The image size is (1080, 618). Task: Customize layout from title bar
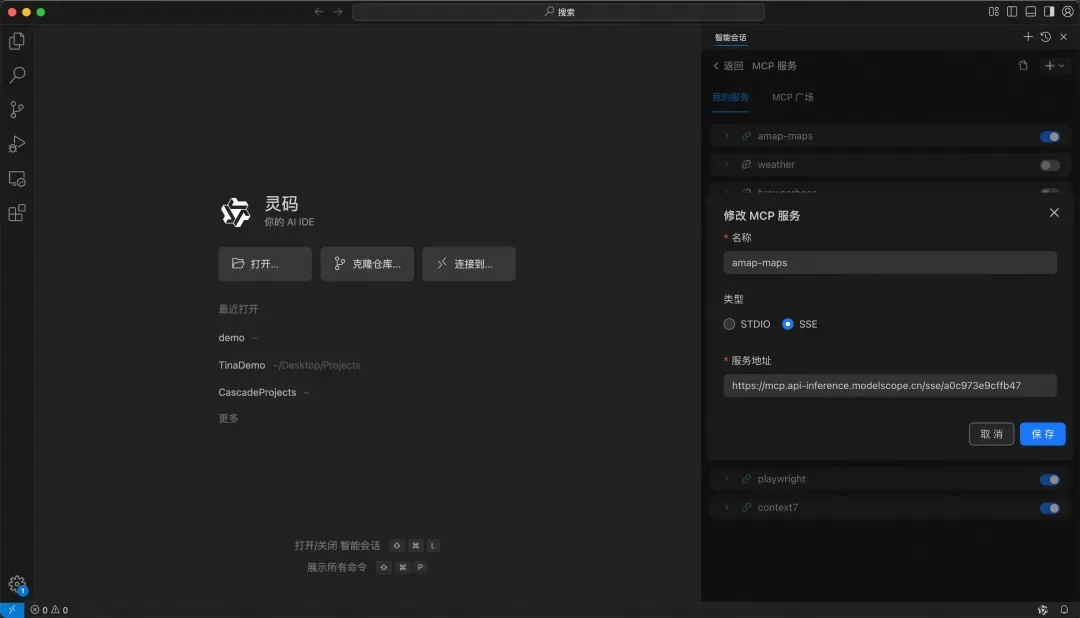[993, 12]
